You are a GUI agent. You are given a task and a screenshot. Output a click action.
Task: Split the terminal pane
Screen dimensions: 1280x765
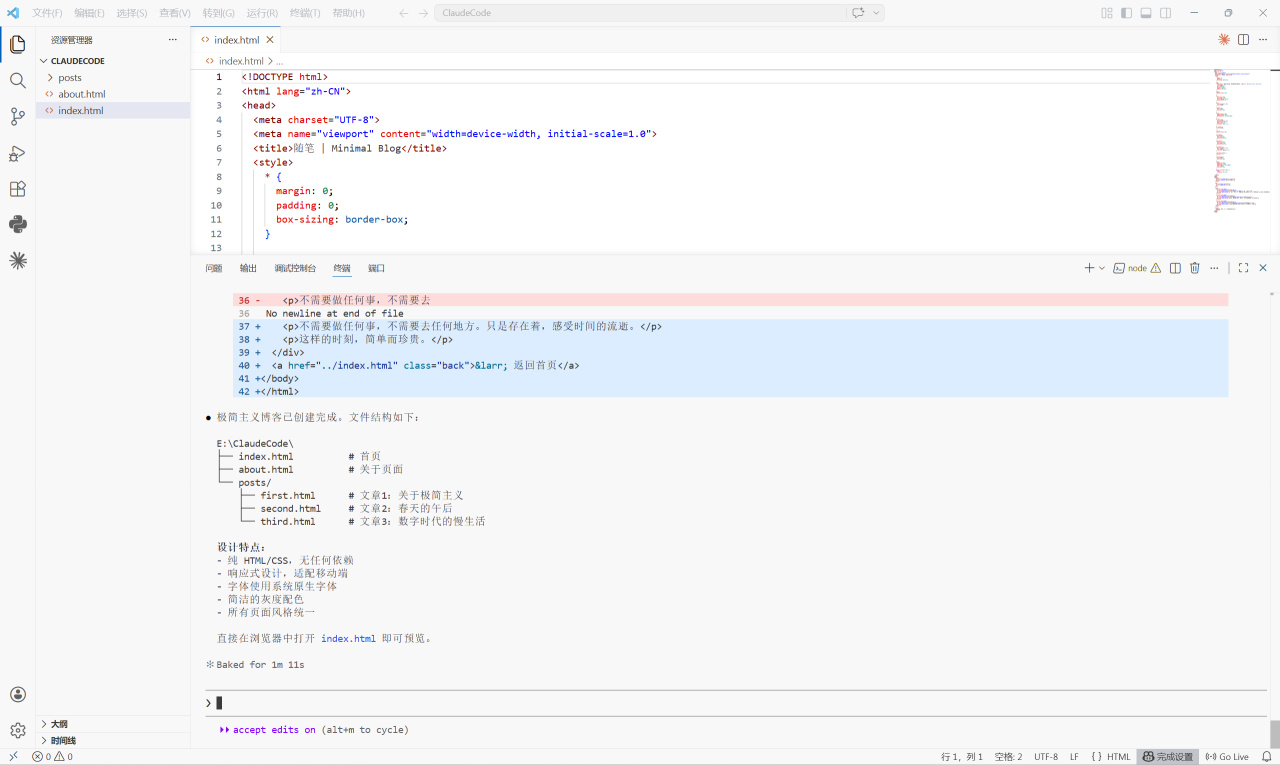(1176, 268)
